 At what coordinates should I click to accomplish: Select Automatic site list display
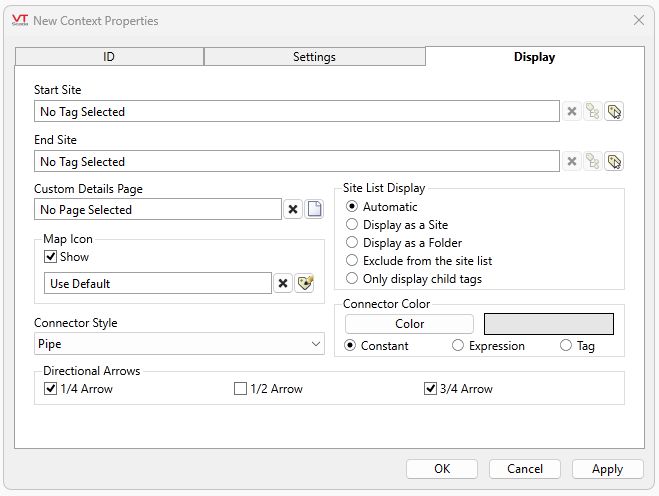352,206
